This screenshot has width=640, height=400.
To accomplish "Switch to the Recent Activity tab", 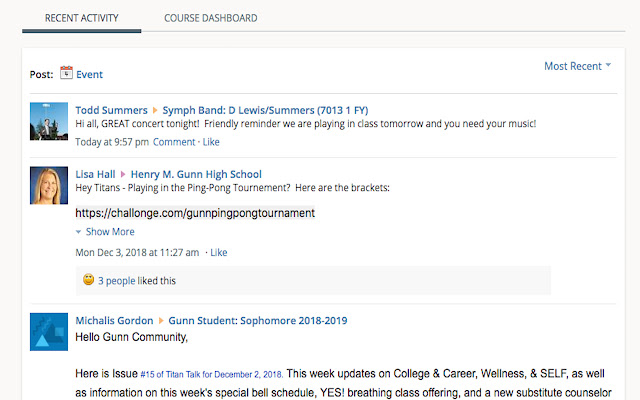I will (82, 18).
